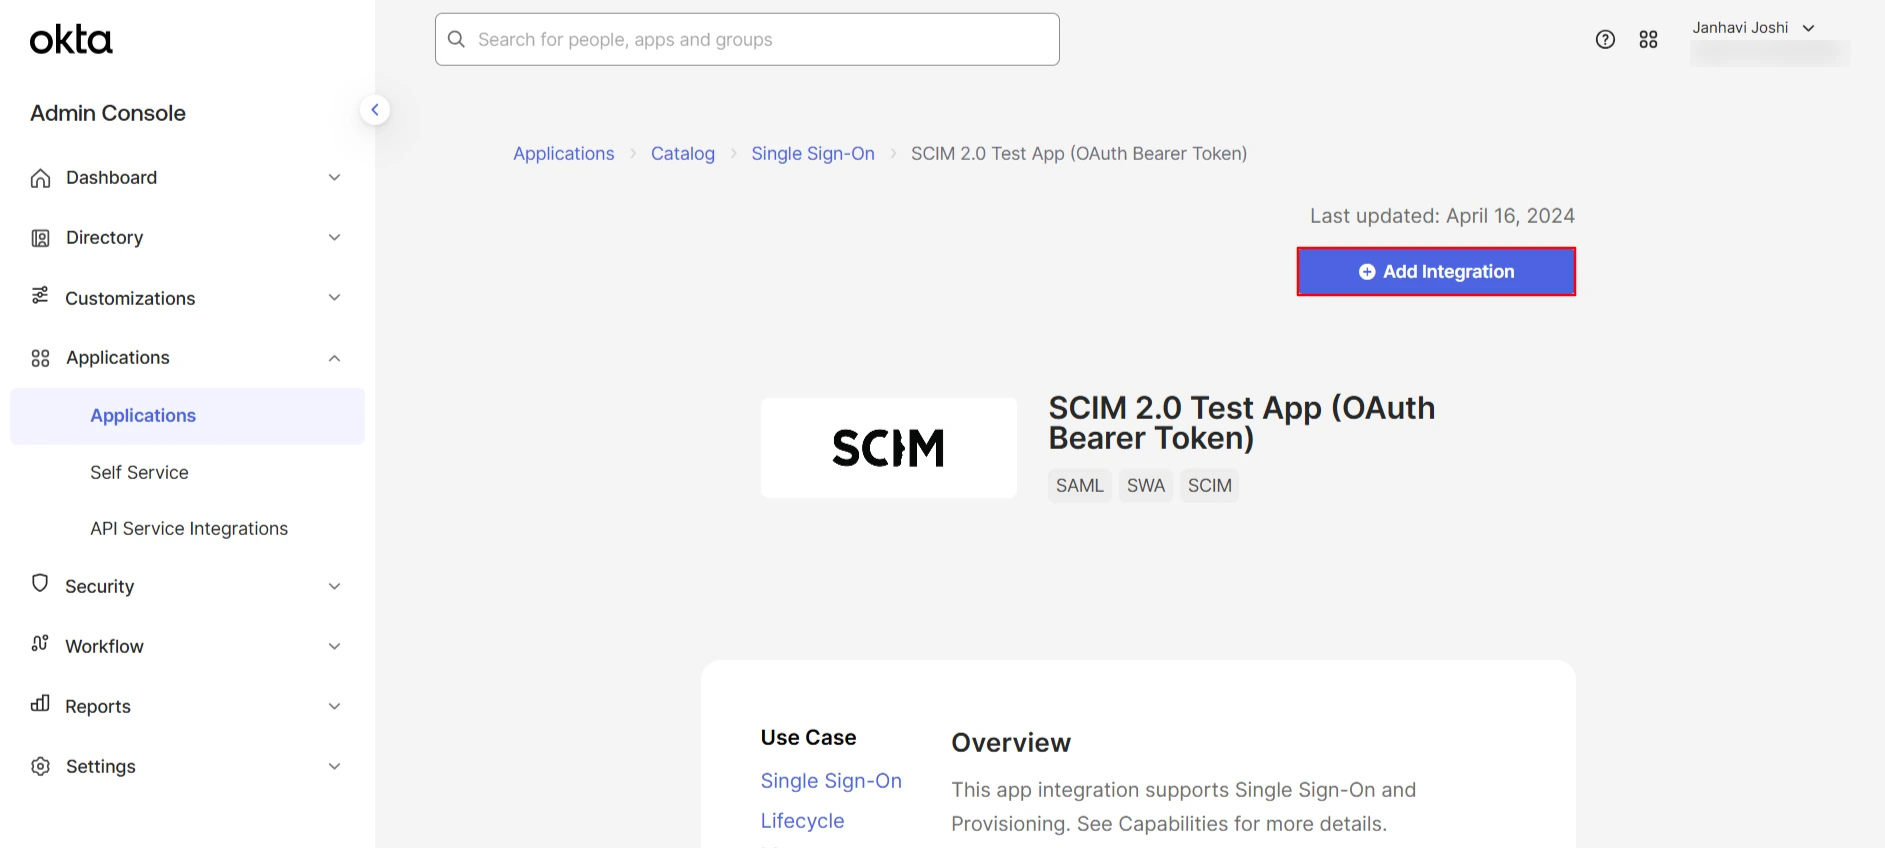This screenshot has width=1885, height=848.
Task: Click the Security shield icon
Action: (40, 583)
